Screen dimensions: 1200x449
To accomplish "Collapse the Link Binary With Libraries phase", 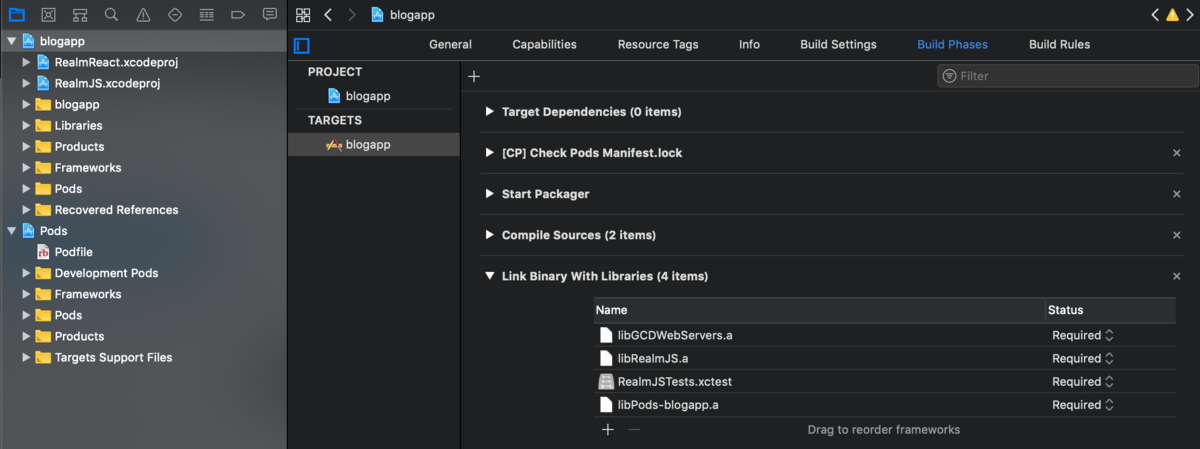I will point(489,276).
